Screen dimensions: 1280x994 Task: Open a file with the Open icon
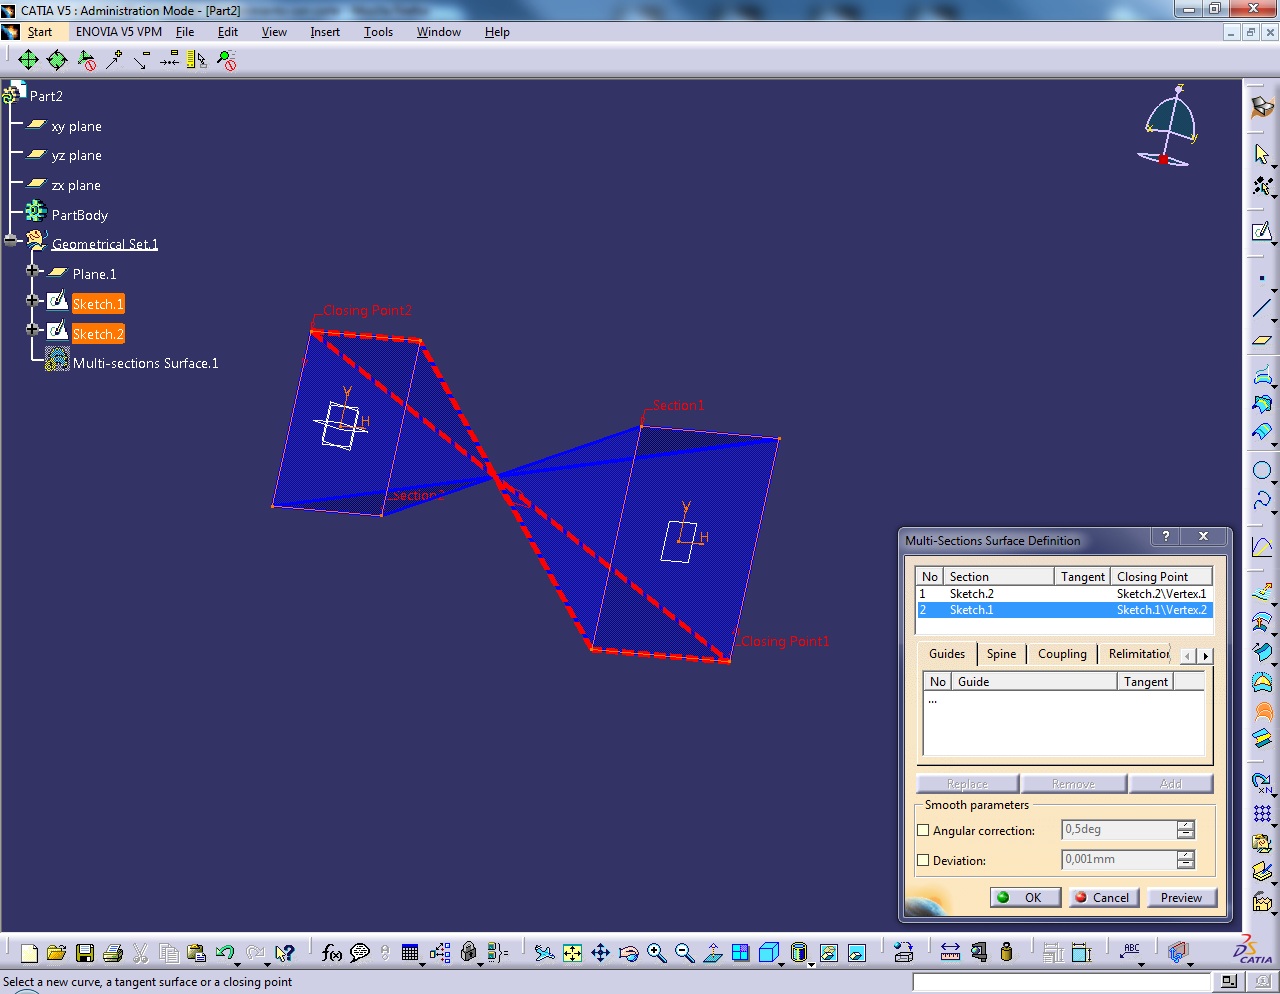coord(56,953)
